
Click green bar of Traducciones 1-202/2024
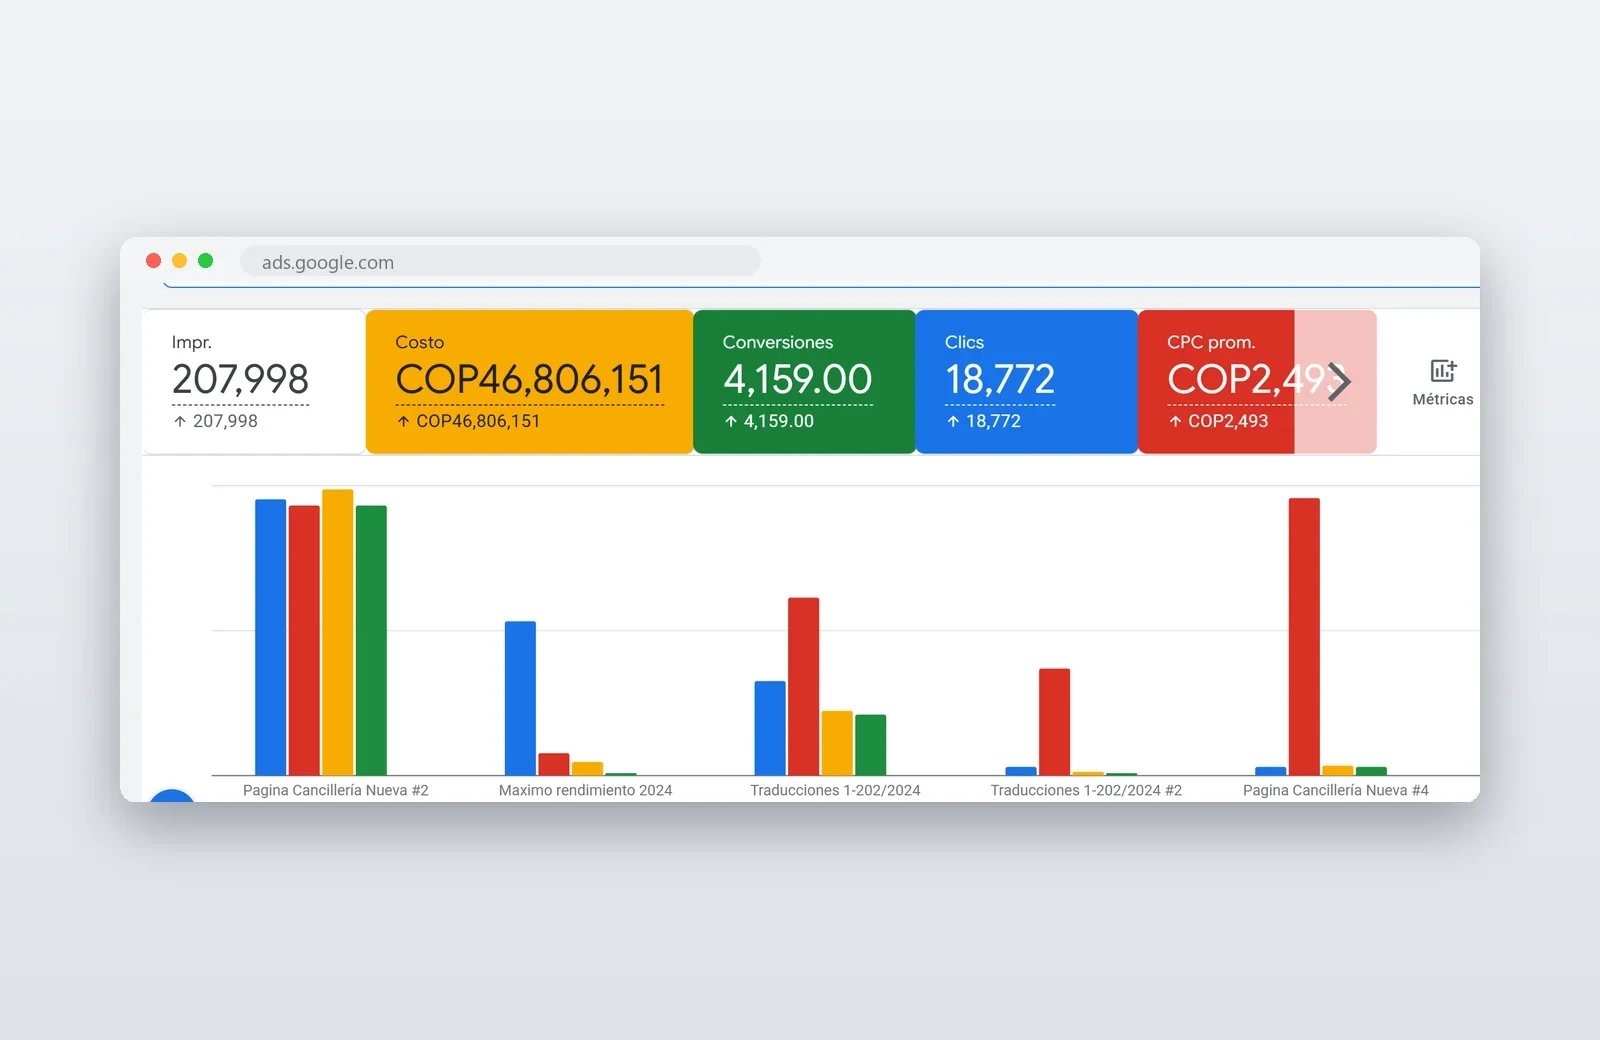click(870, 745)
